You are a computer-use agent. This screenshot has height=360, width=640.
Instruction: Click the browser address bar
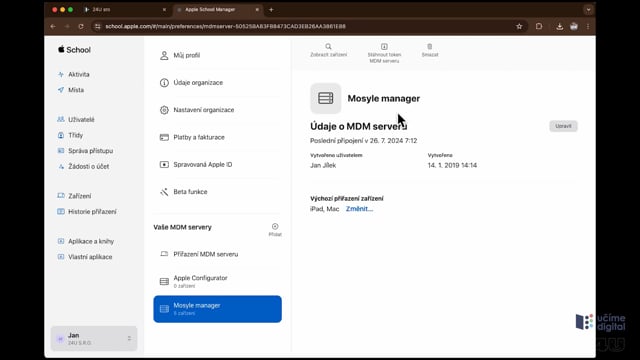[x=302, y=27]
